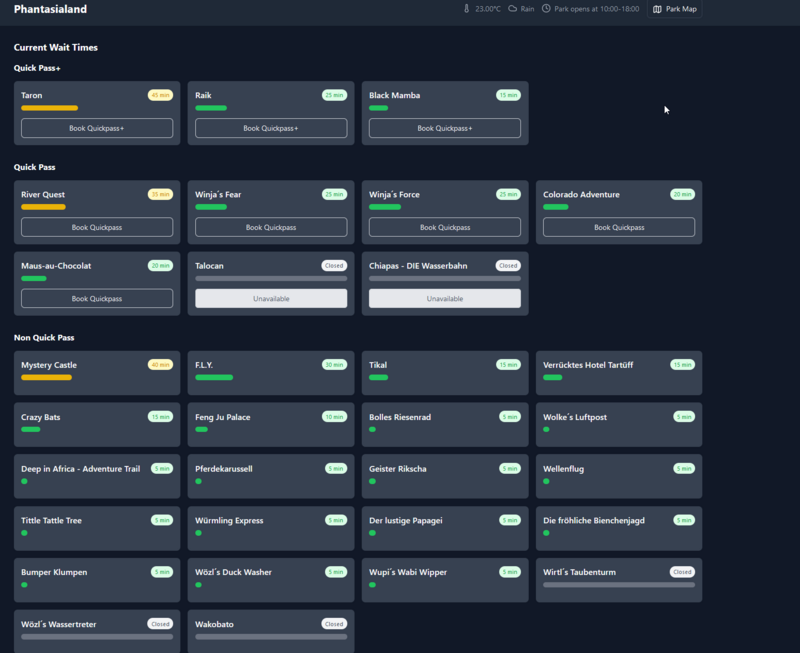The width and height of the screenshot is (800, 653).
Task: Click the Unavailable button under Talocan
Action: coord(271,298)
